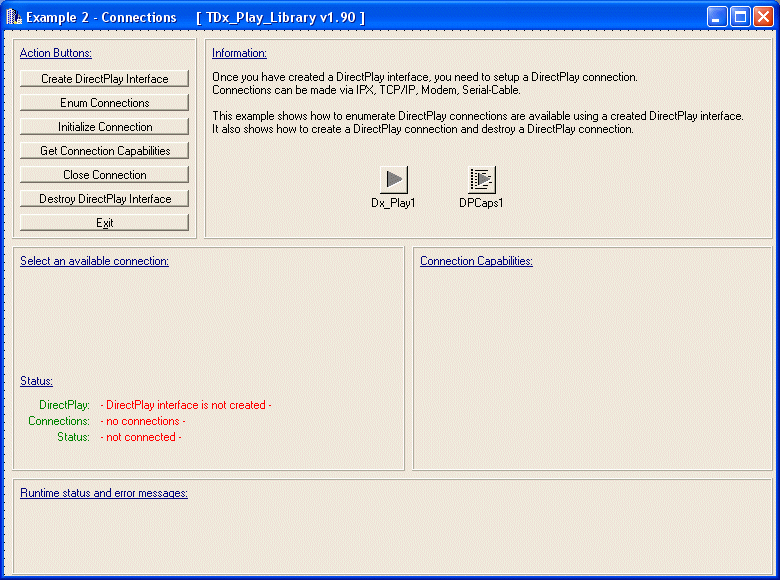
Task: Click 'DirectPlay interface is not created' text
Action: click(x=186, y=405)
